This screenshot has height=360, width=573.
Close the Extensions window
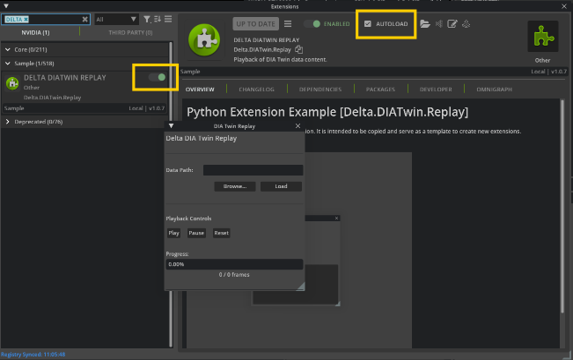(x=564, y=6)
